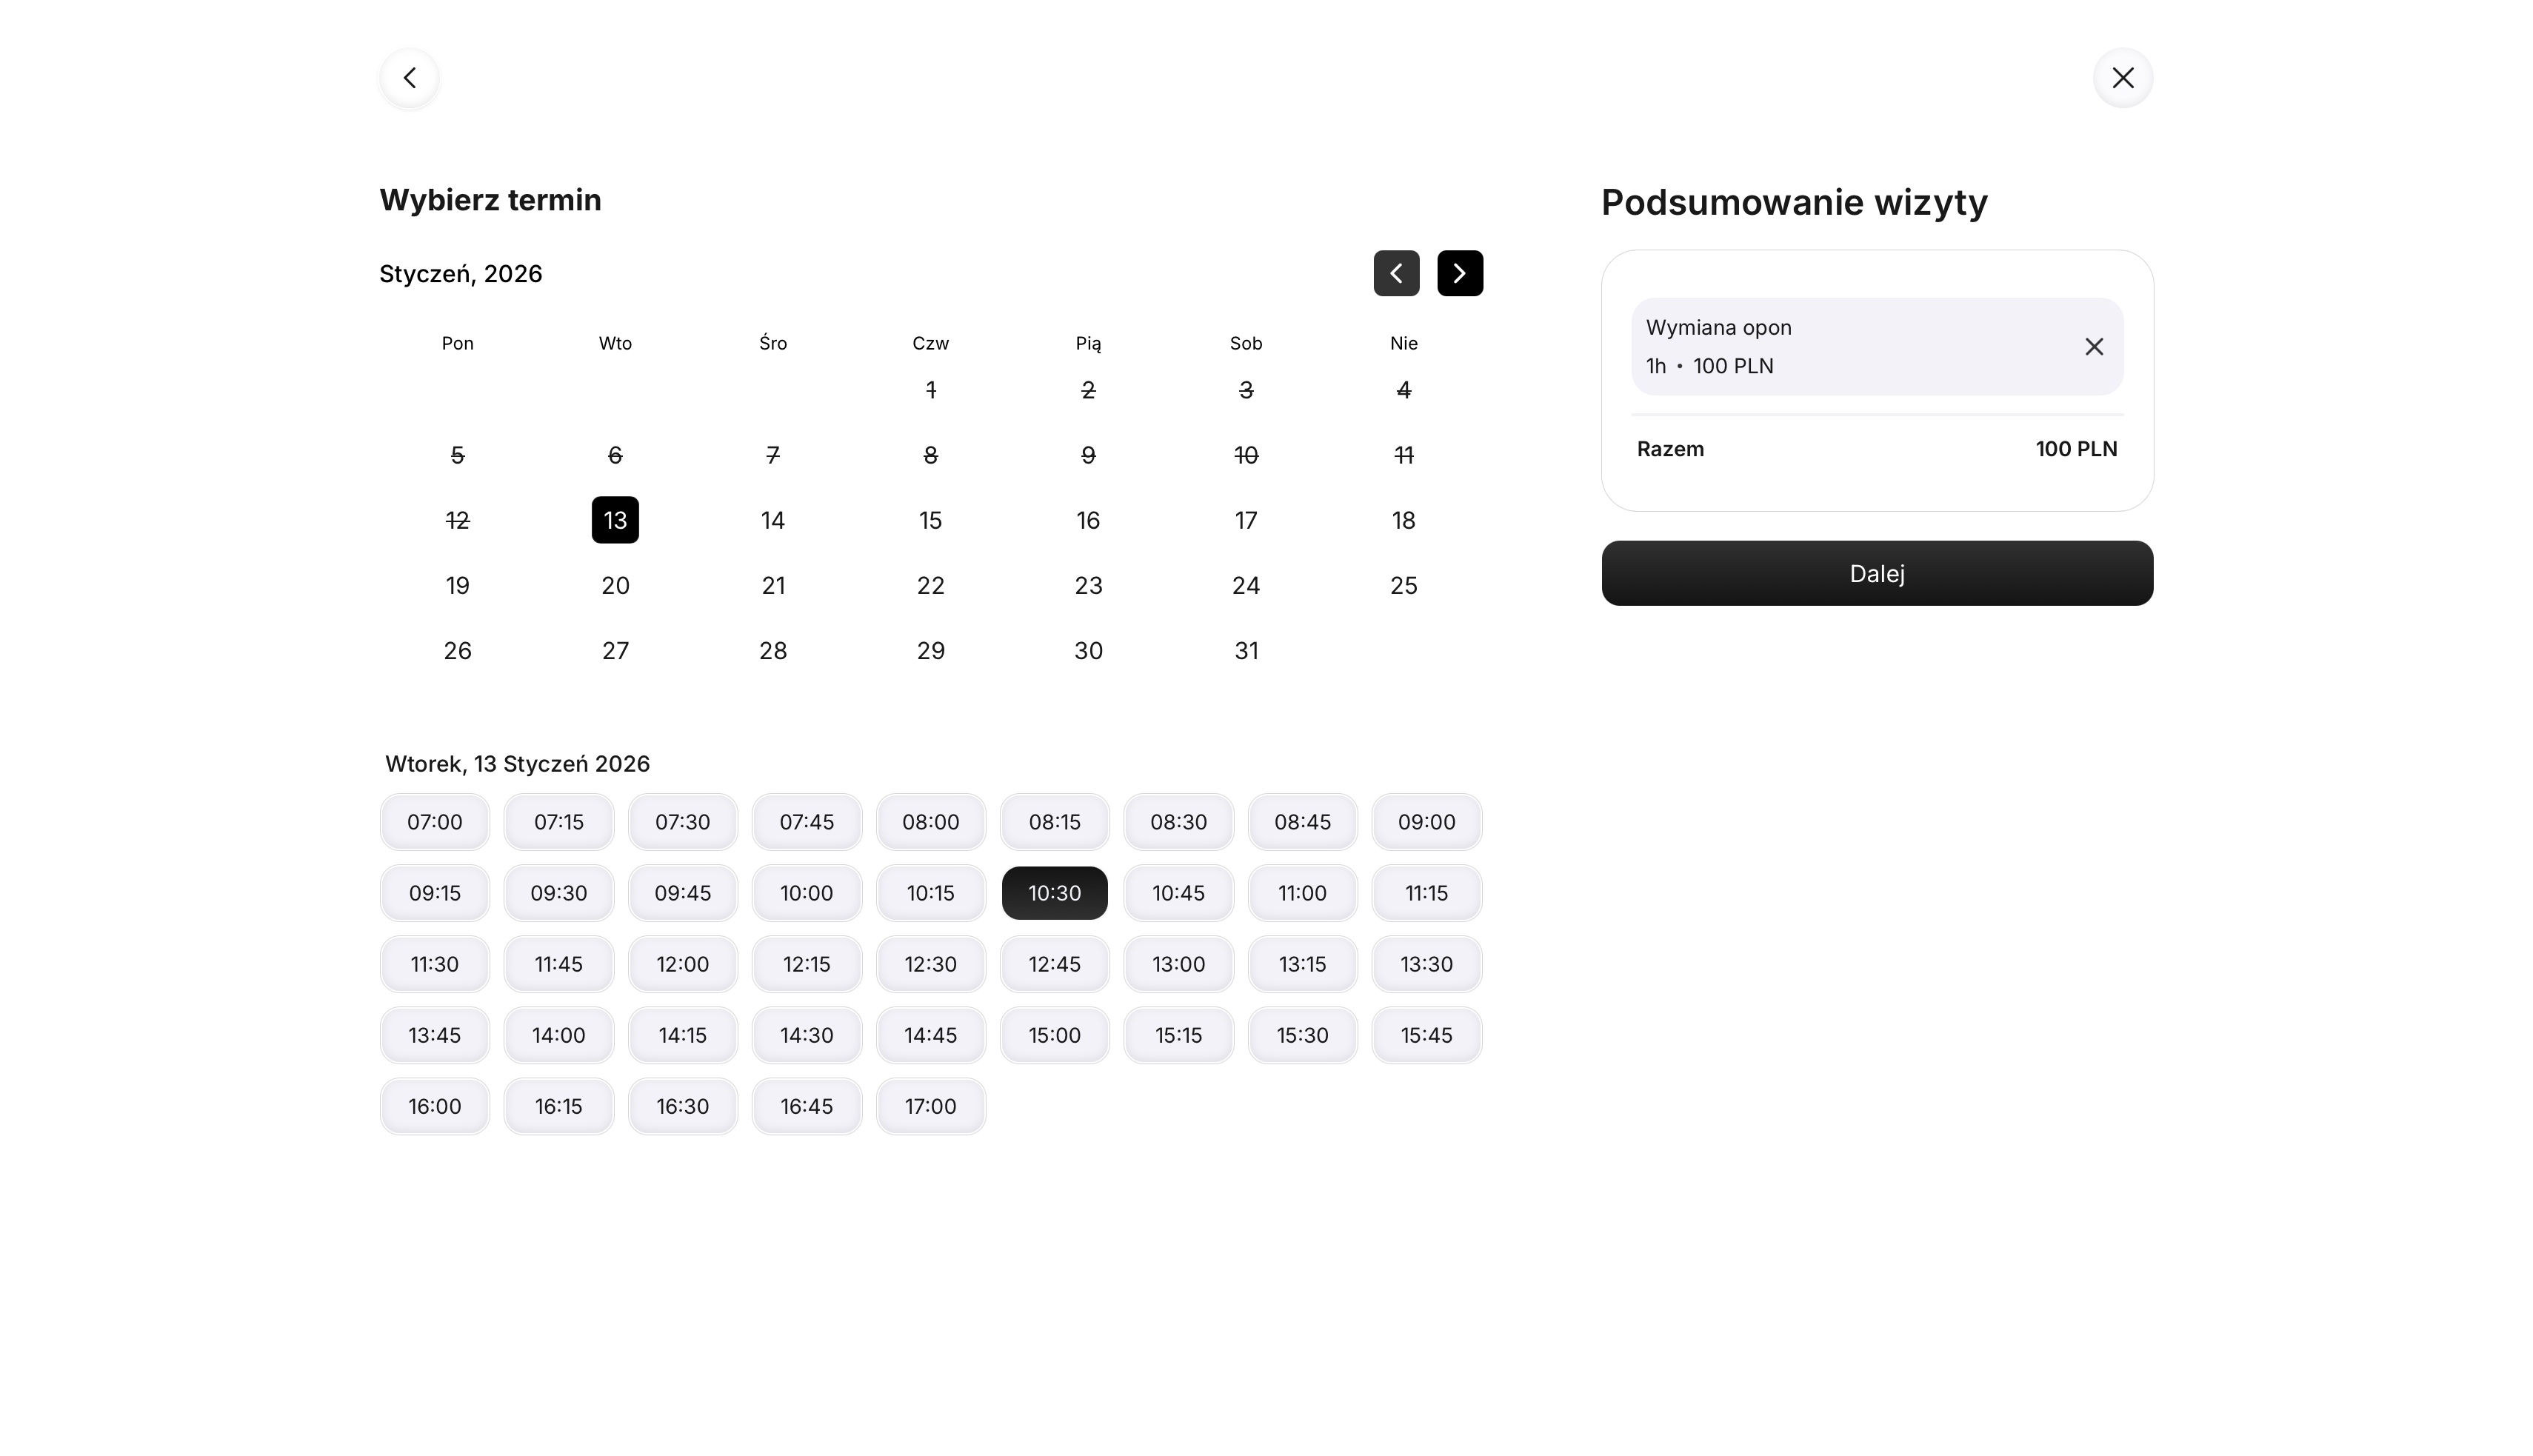The height and width of the screenshot is (1456, 2533).
Task: Remove the Wymiana opon service
Action: click(x=2094, y=346)
